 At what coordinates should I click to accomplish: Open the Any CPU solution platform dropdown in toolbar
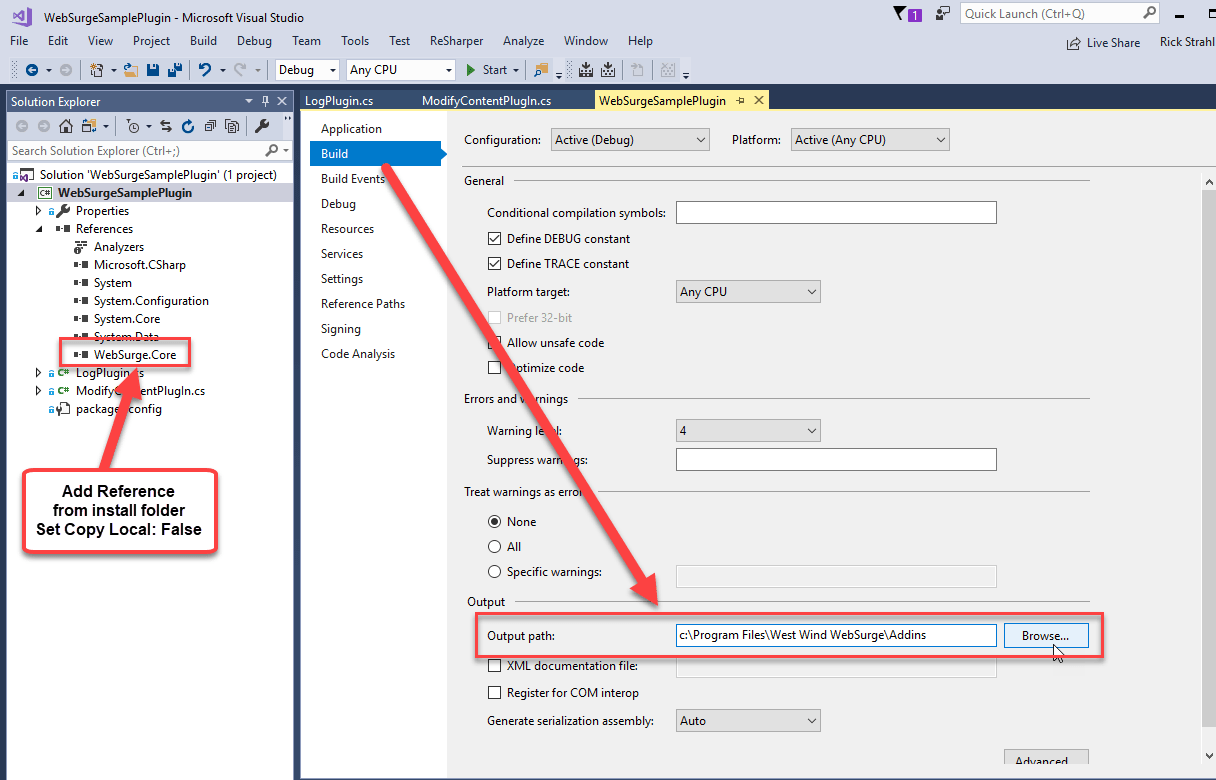pyautogui.click(x=401, y=70)
